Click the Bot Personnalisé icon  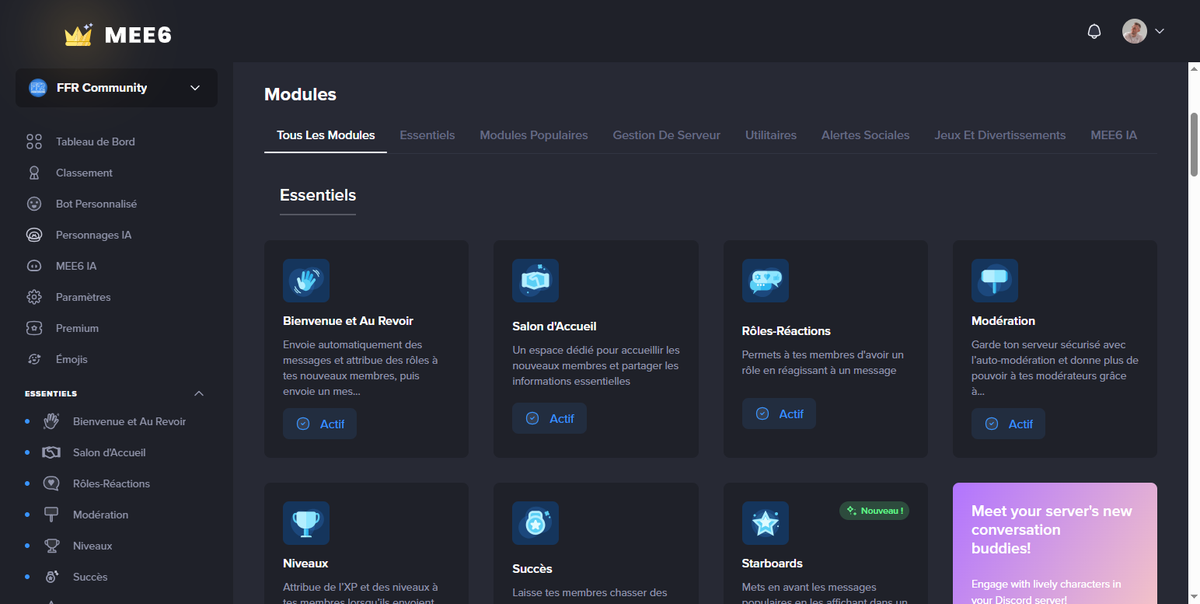click(34, 204)
